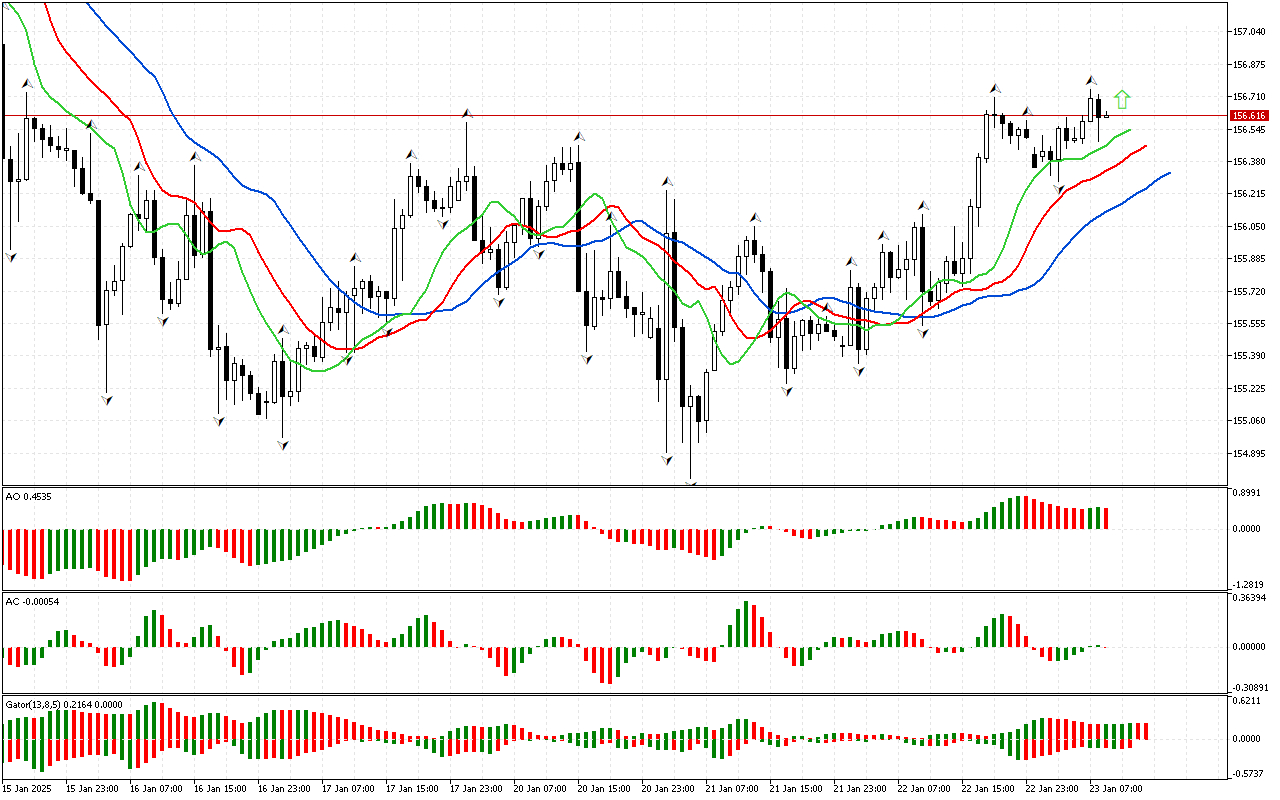Screen dimensions: 1280x800
Task: Click price level 157.040 on the axis
Action: [1250, 32]
